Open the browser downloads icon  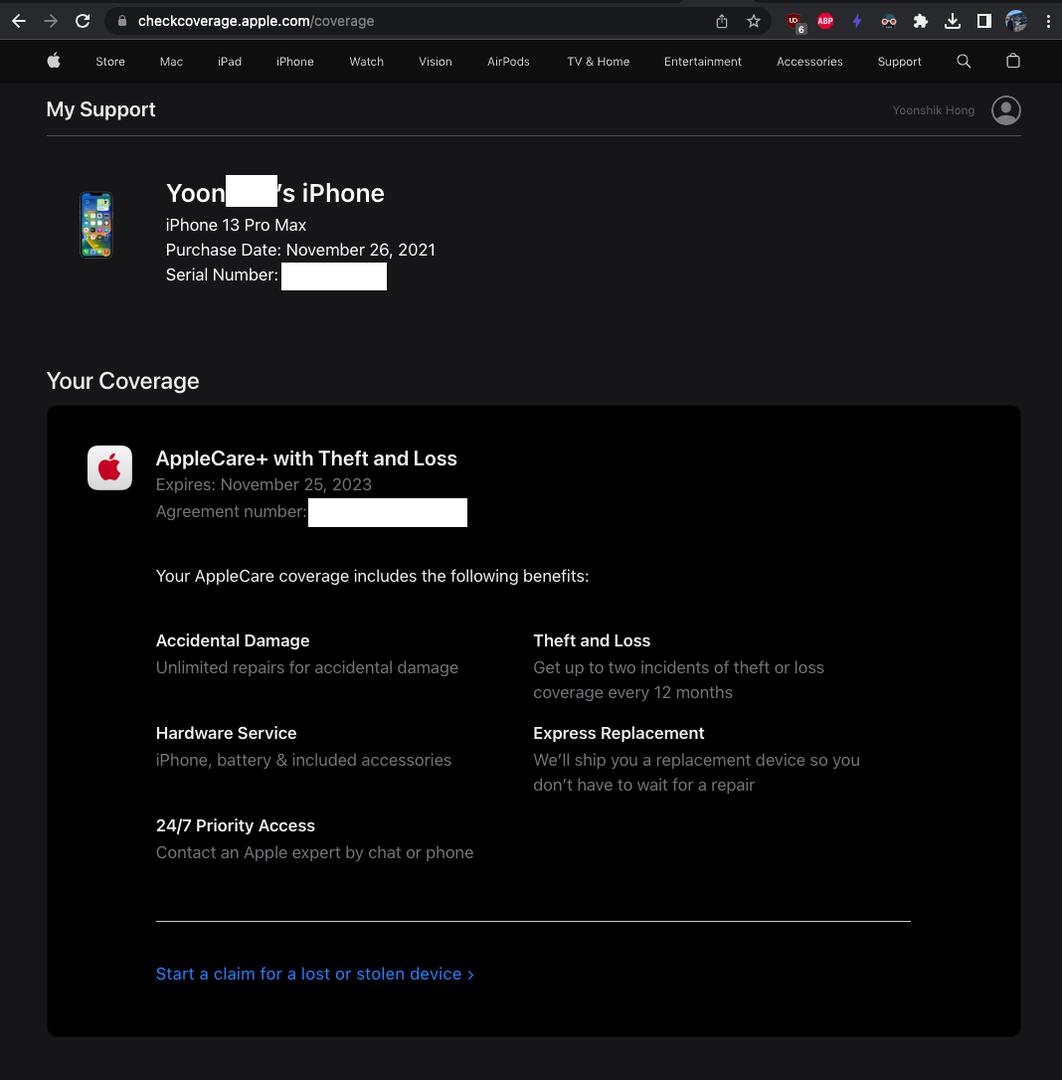[952, 21]
